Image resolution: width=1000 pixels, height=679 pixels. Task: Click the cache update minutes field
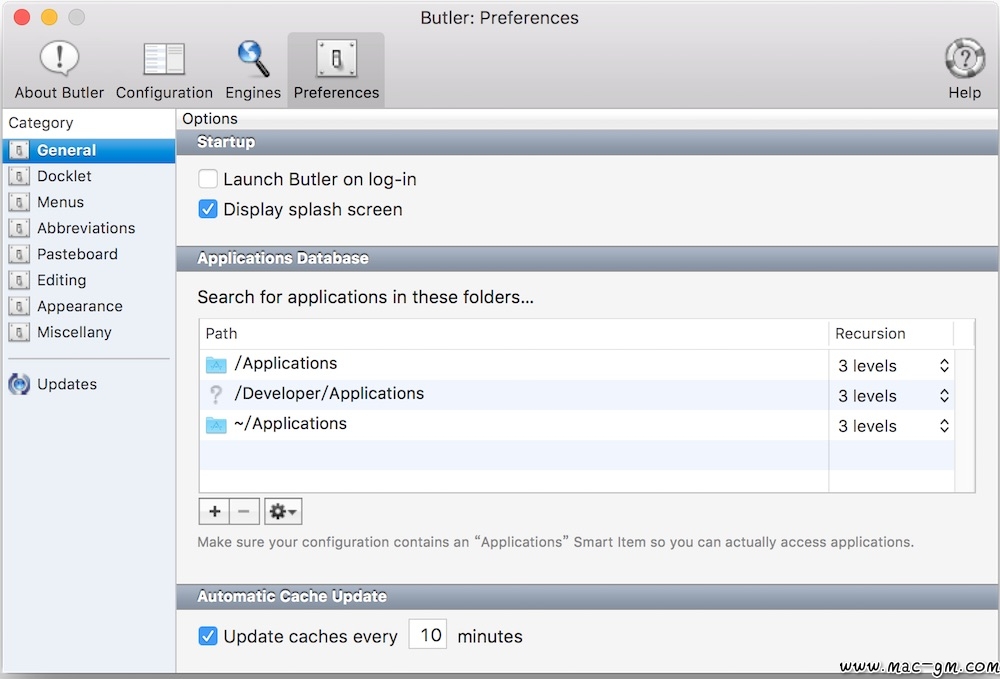(427, 635)
